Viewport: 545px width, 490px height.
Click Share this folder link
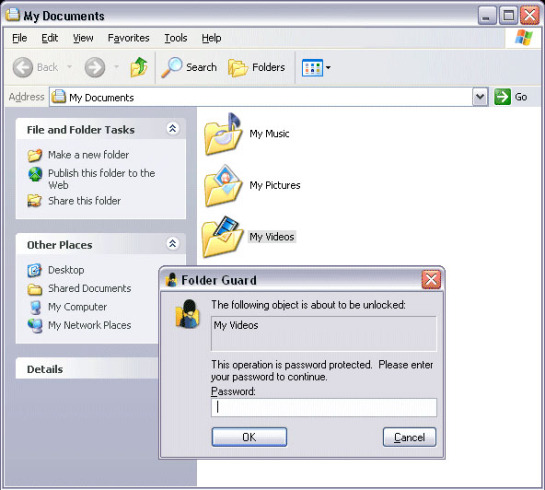(84, 201)
